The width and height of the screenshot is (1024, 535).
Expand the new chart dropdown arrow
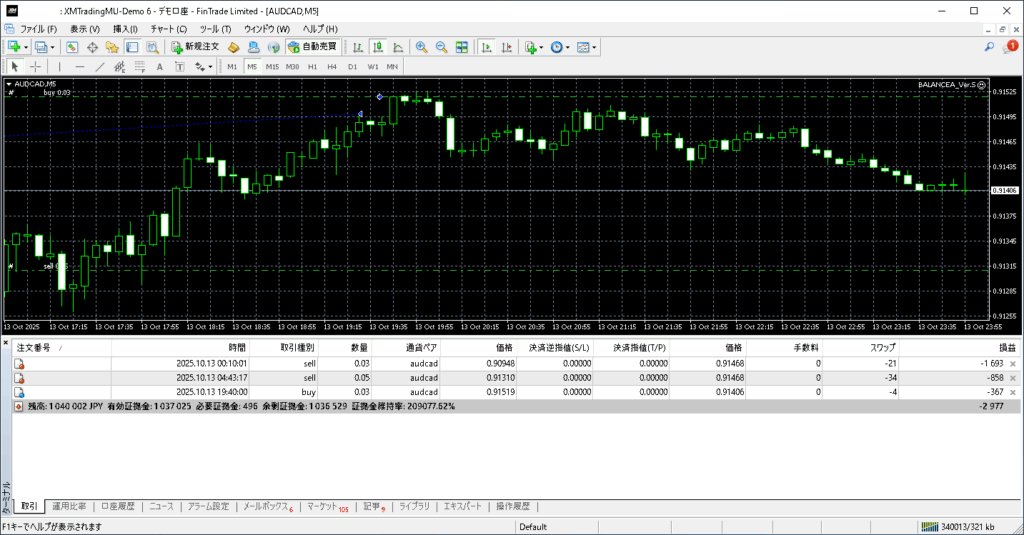pos(25,47)
